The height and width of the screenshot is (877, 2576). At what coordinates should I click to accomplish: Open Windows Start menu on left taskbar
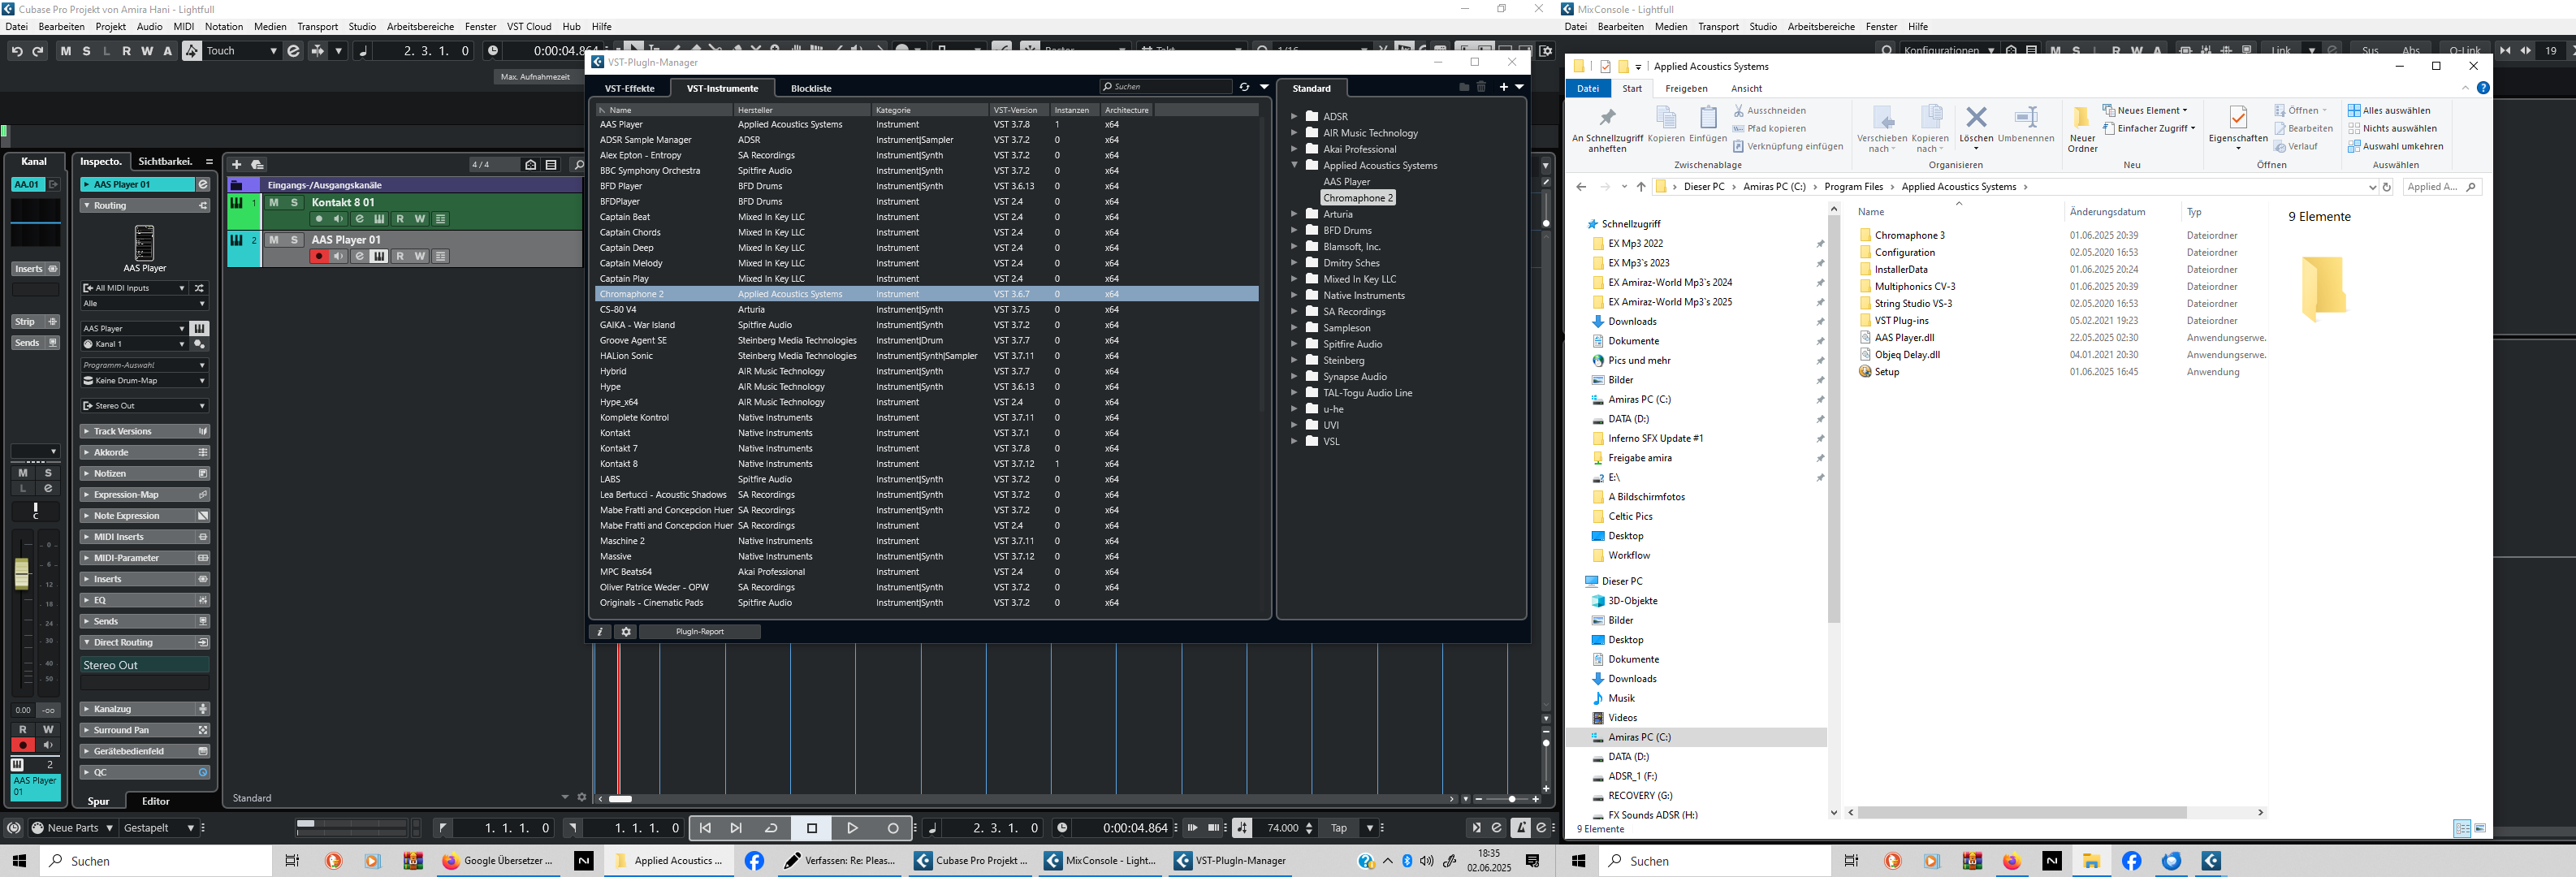coord(19,861)
